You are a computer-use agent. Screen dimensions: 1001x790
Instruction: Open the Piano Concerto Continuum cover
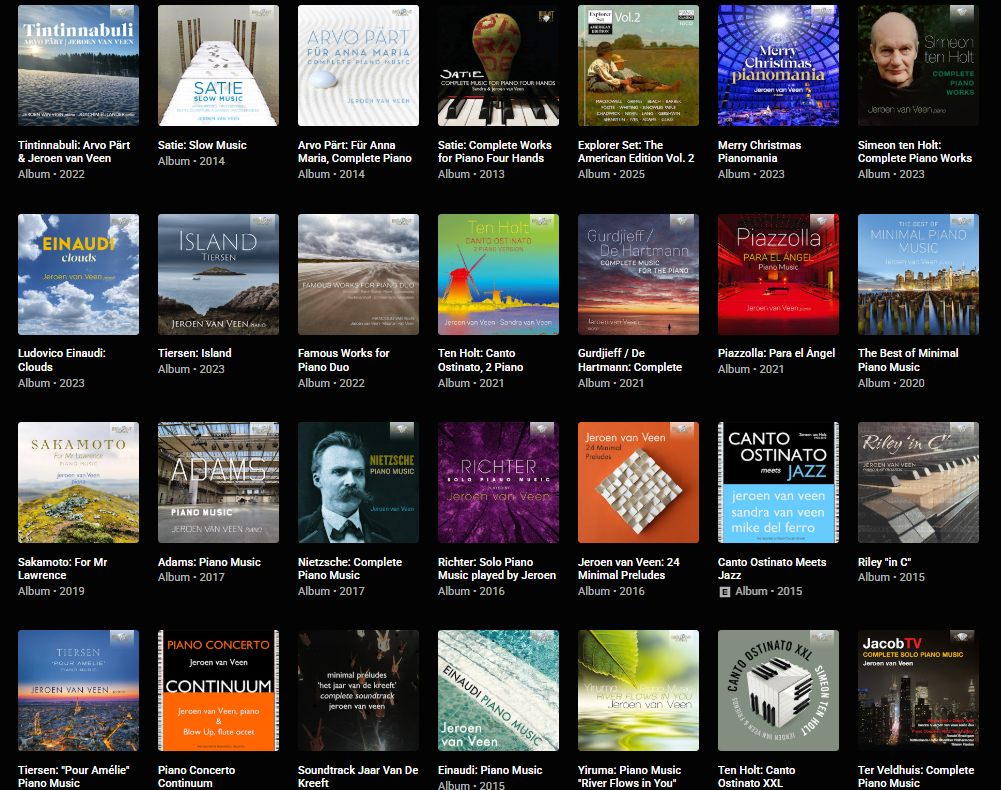(x=218, y=690)
